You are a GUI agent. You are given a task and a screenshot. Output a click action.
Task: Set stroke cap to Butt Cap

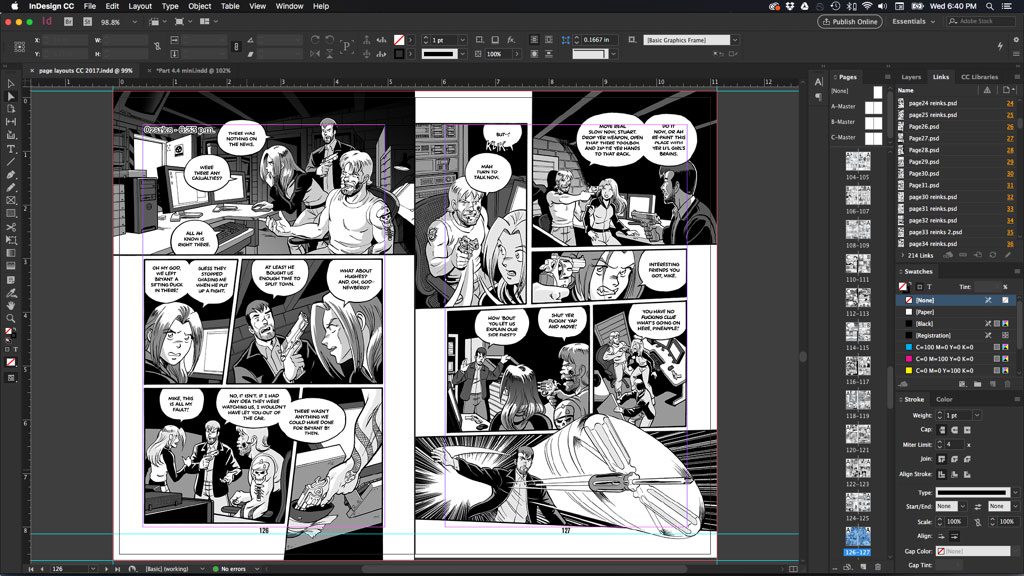click(x=942, y=430)
